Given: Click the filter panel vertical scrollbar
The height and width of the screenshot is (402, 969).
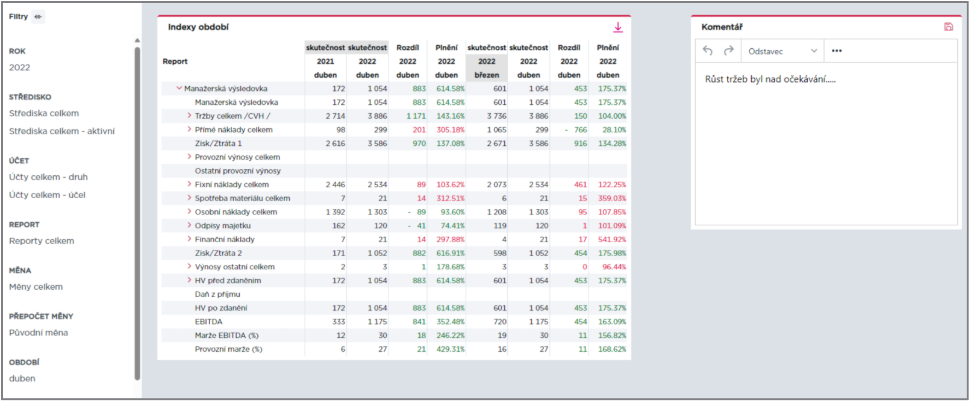Looking at the screenshot, I should [x=137, y=213].
